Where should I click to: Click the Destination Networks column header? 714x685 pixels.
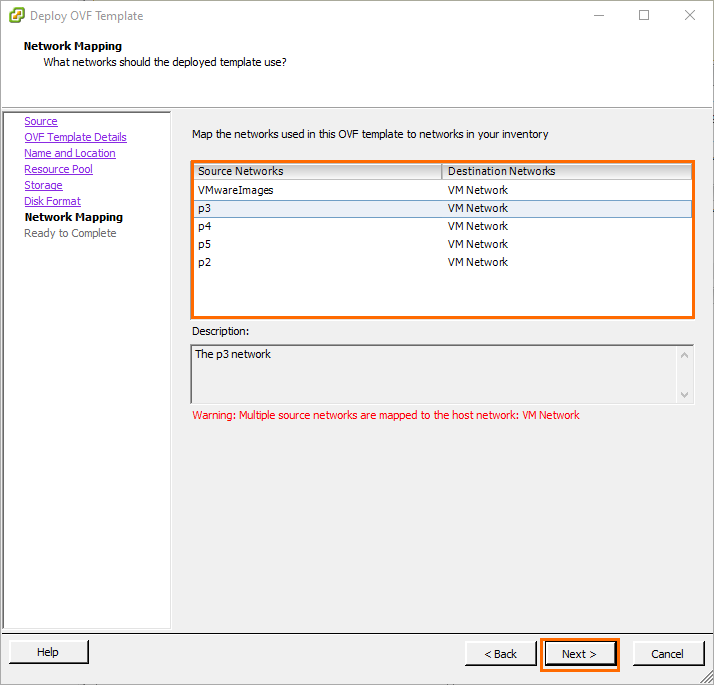(566, 171)
